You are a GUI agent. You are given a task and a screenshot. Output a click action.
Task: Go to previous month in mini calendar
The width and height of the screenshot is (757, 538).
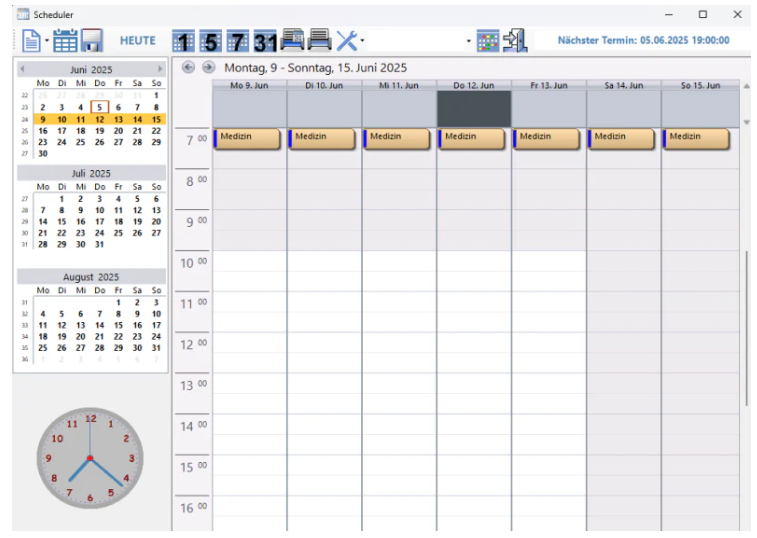click(22, 69)
